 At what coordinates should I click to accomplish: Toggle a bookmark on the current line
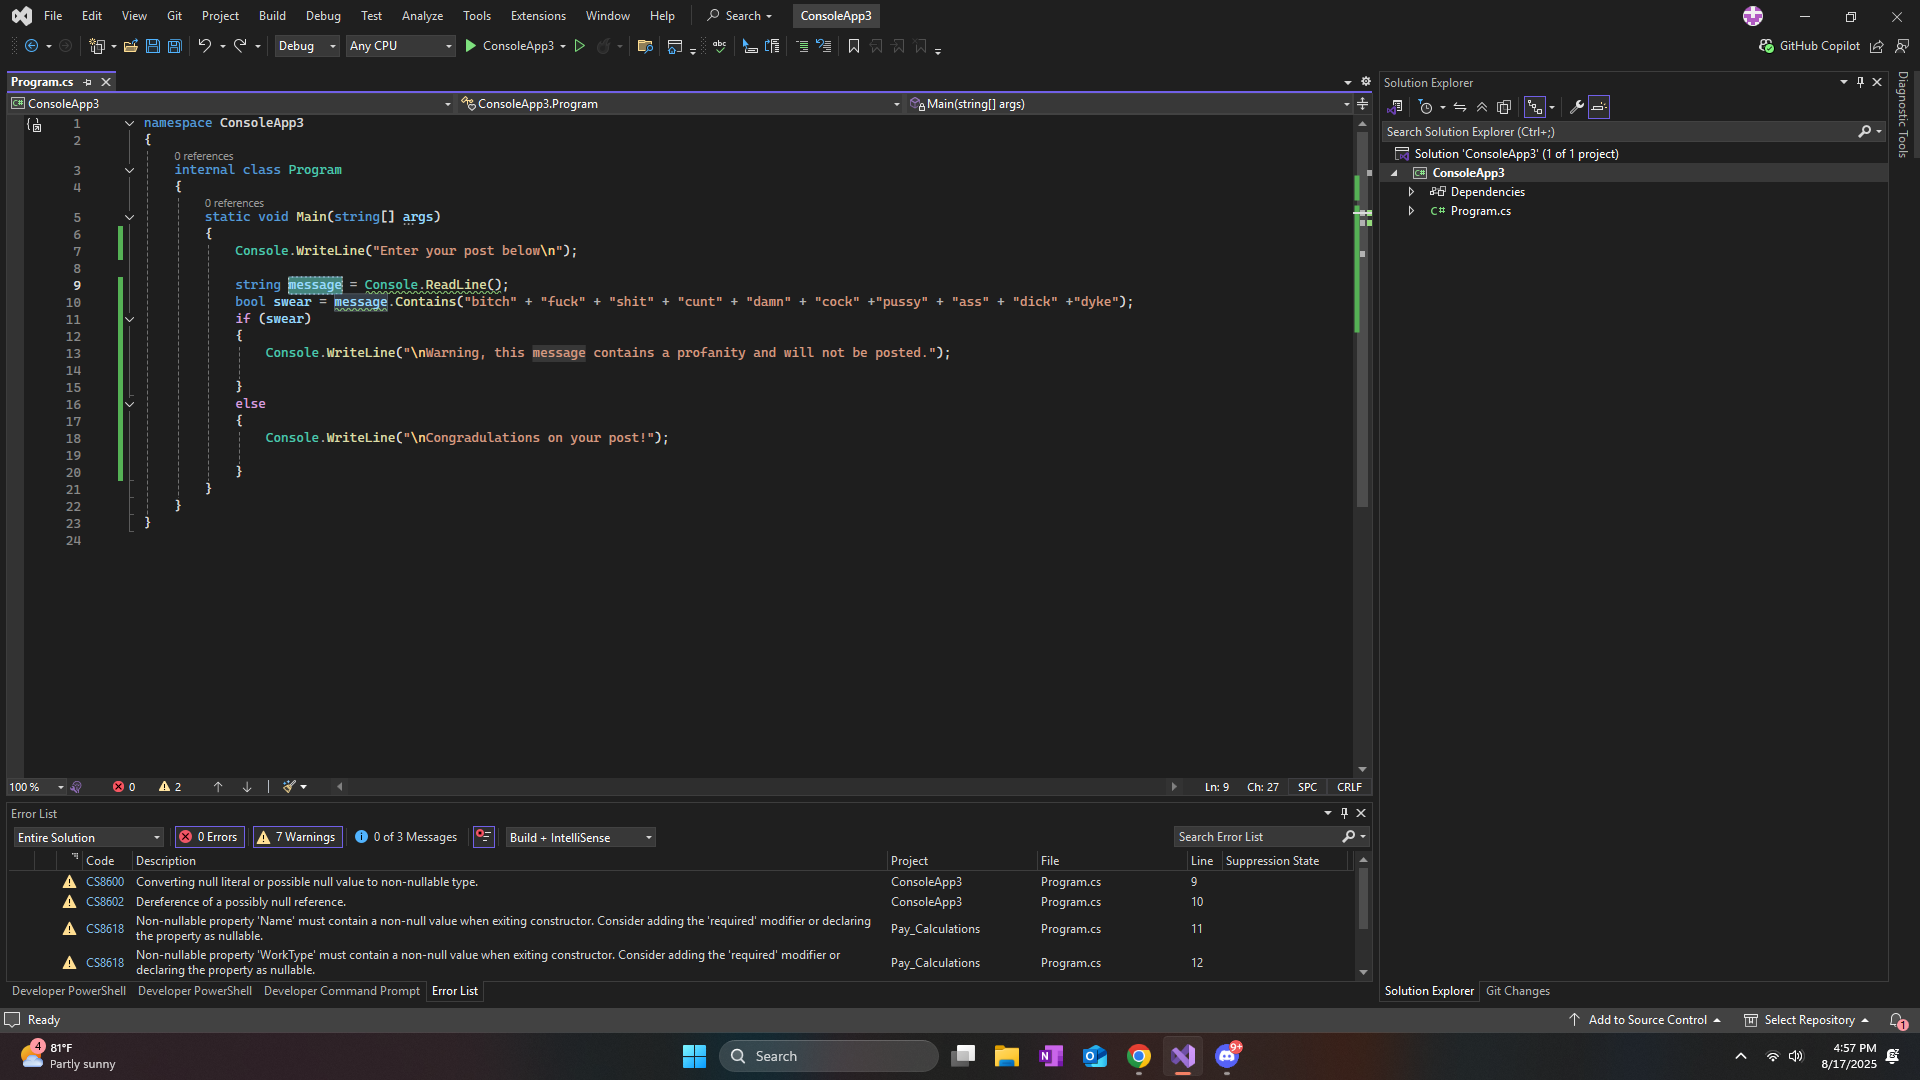pyautogui.click(x=854, y=46)
